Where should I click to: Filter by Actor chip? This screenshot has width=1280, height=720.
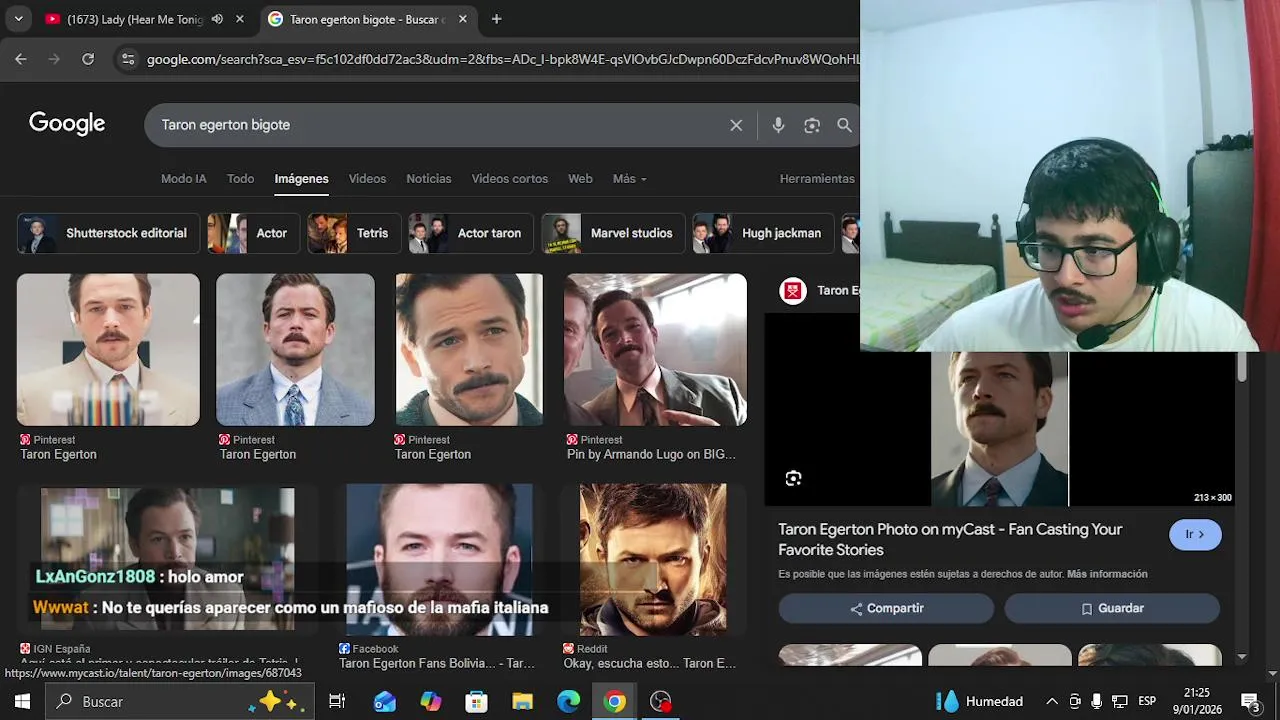[x=253, y=233]
